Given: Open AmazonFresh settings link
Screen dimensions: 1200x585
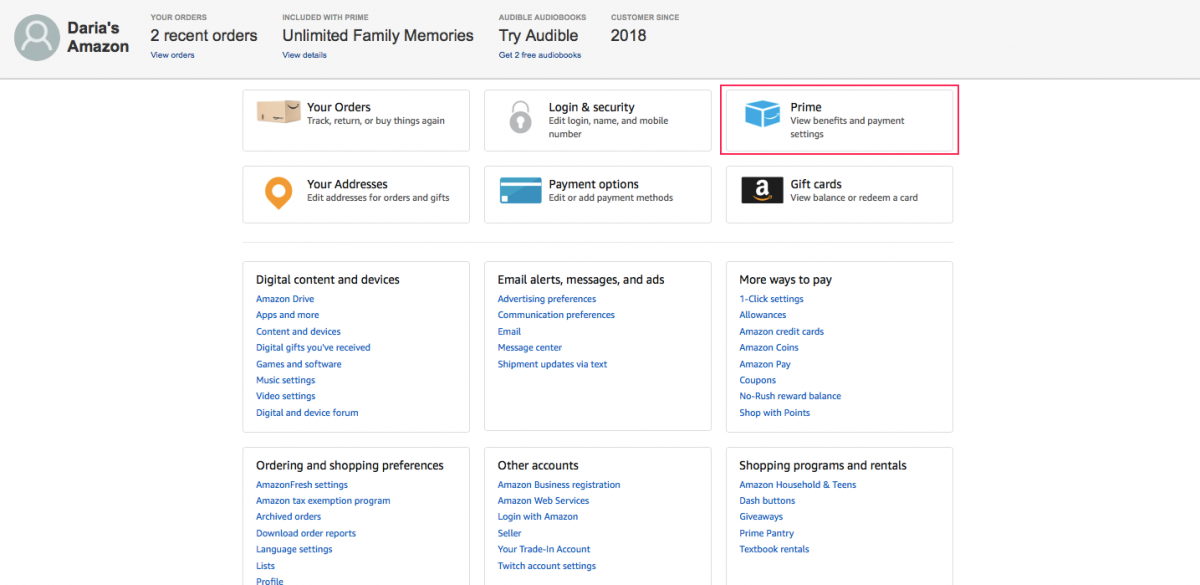Looking at the screenshot, I should click(x=302, y=485).
